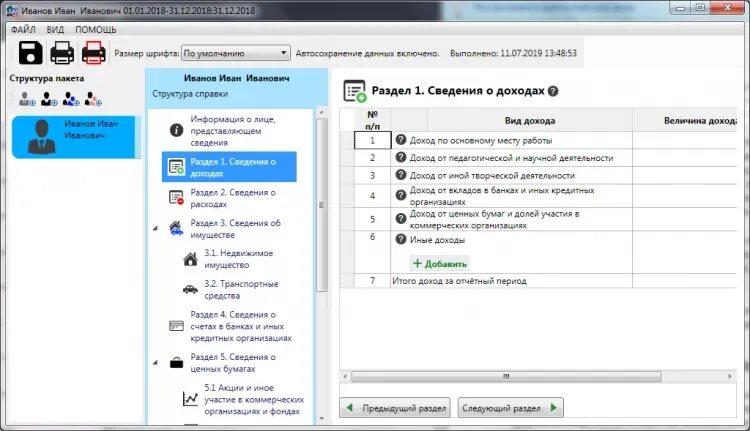Click Иные доходы row text

(x=437, y=240)
